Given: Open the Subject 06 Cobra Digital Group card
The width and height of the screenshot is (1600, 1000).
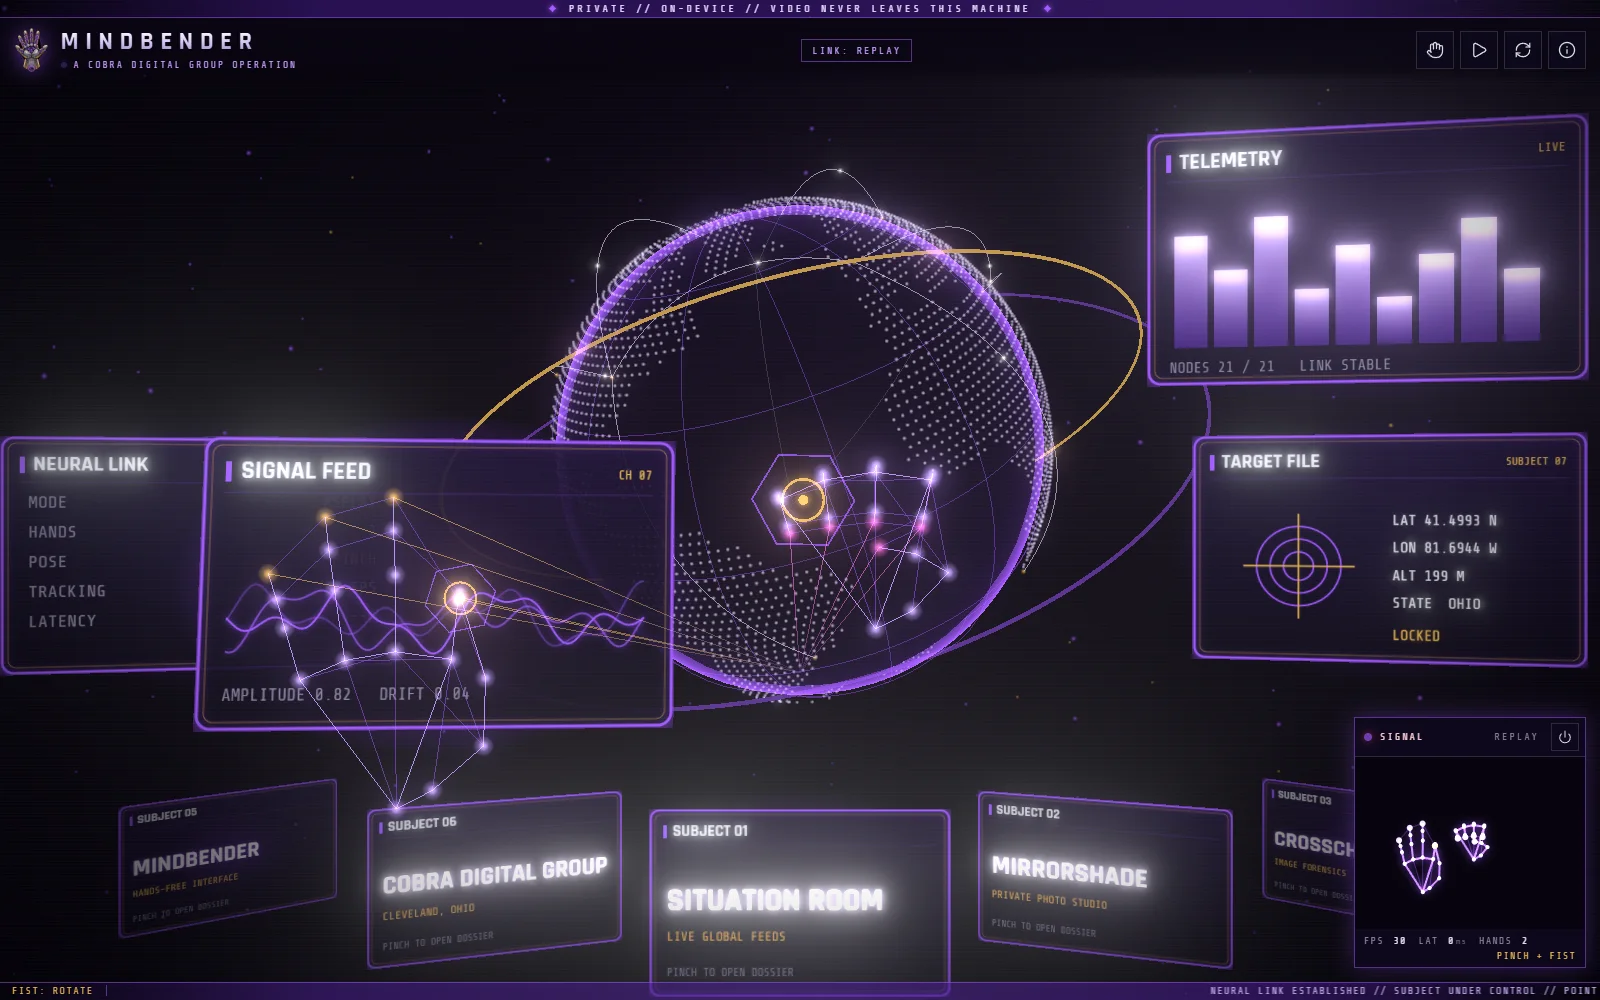Looking at the screenshot, I should click(494, 880).
